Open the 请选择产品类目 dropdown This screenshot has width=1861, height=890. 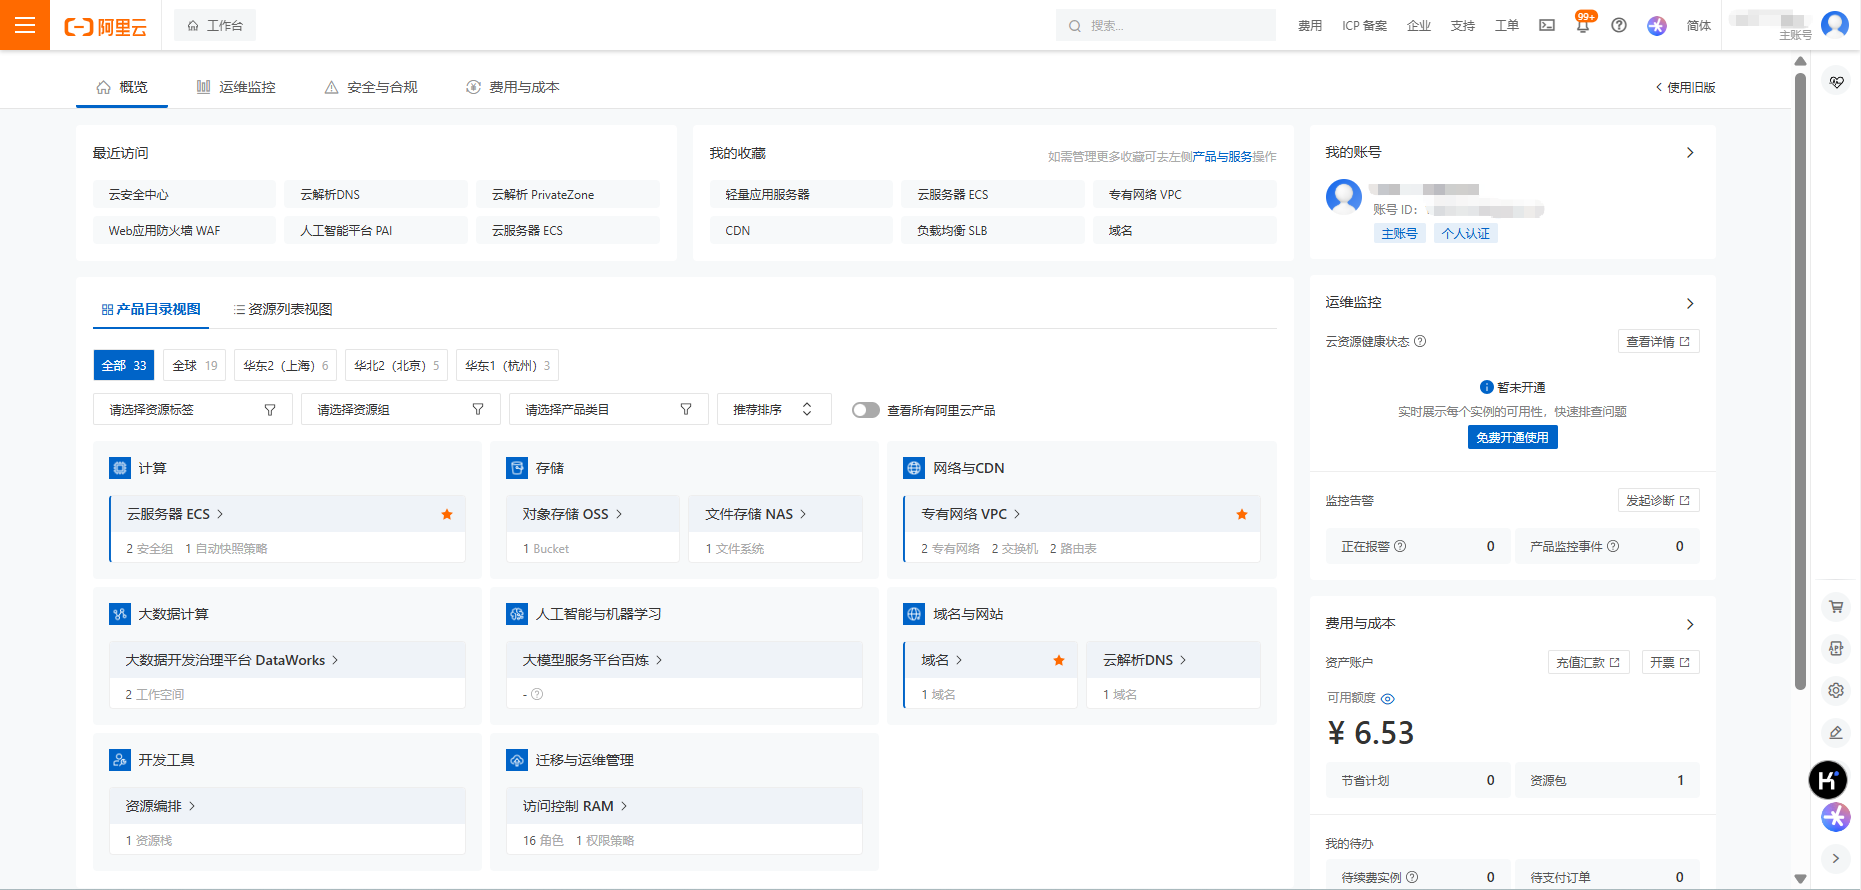tap(608, 409)
